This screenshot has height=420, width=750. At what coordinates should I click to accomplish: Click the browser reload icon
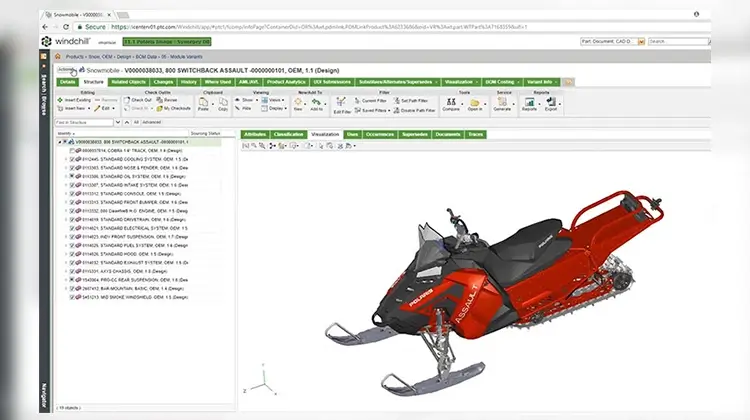pos(66,27)
